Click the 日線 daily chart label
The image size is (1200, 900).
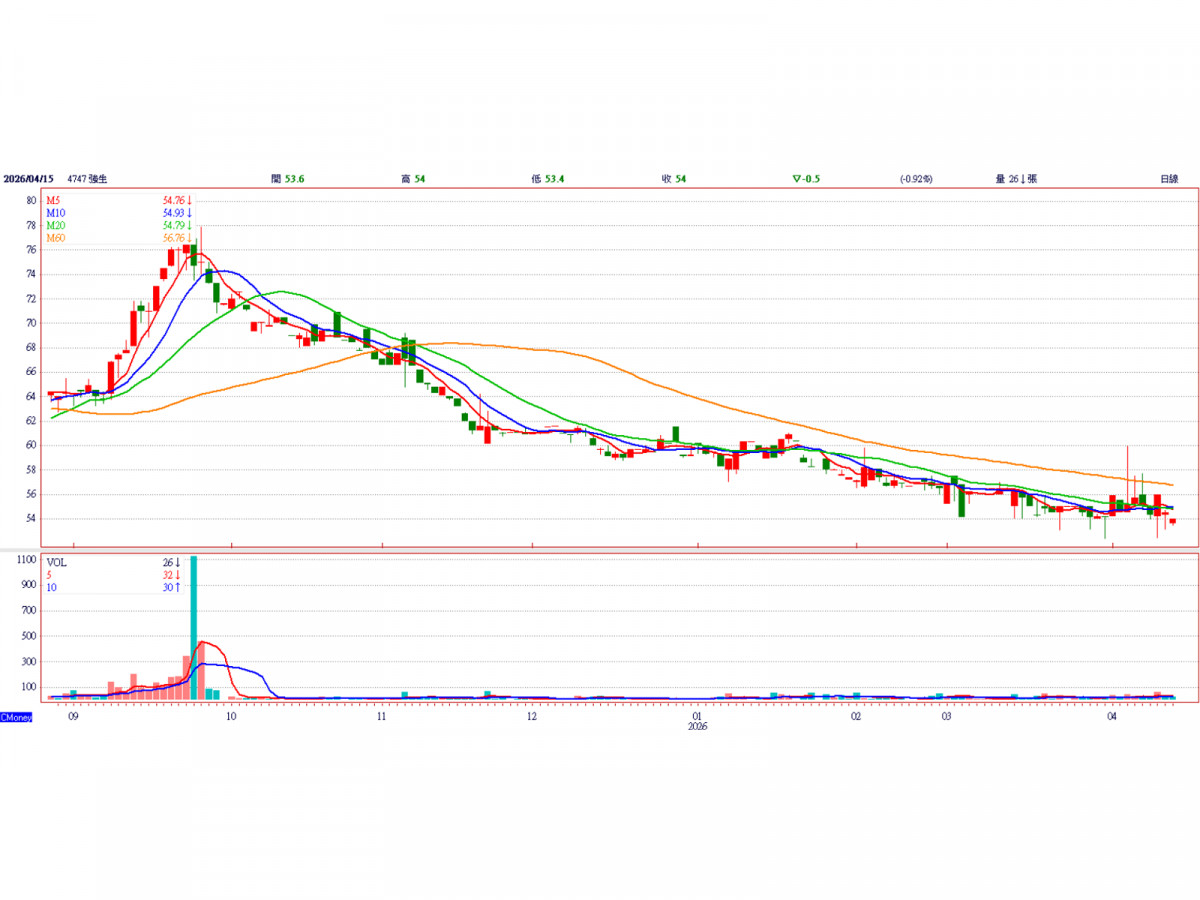tap(1168, 178)
